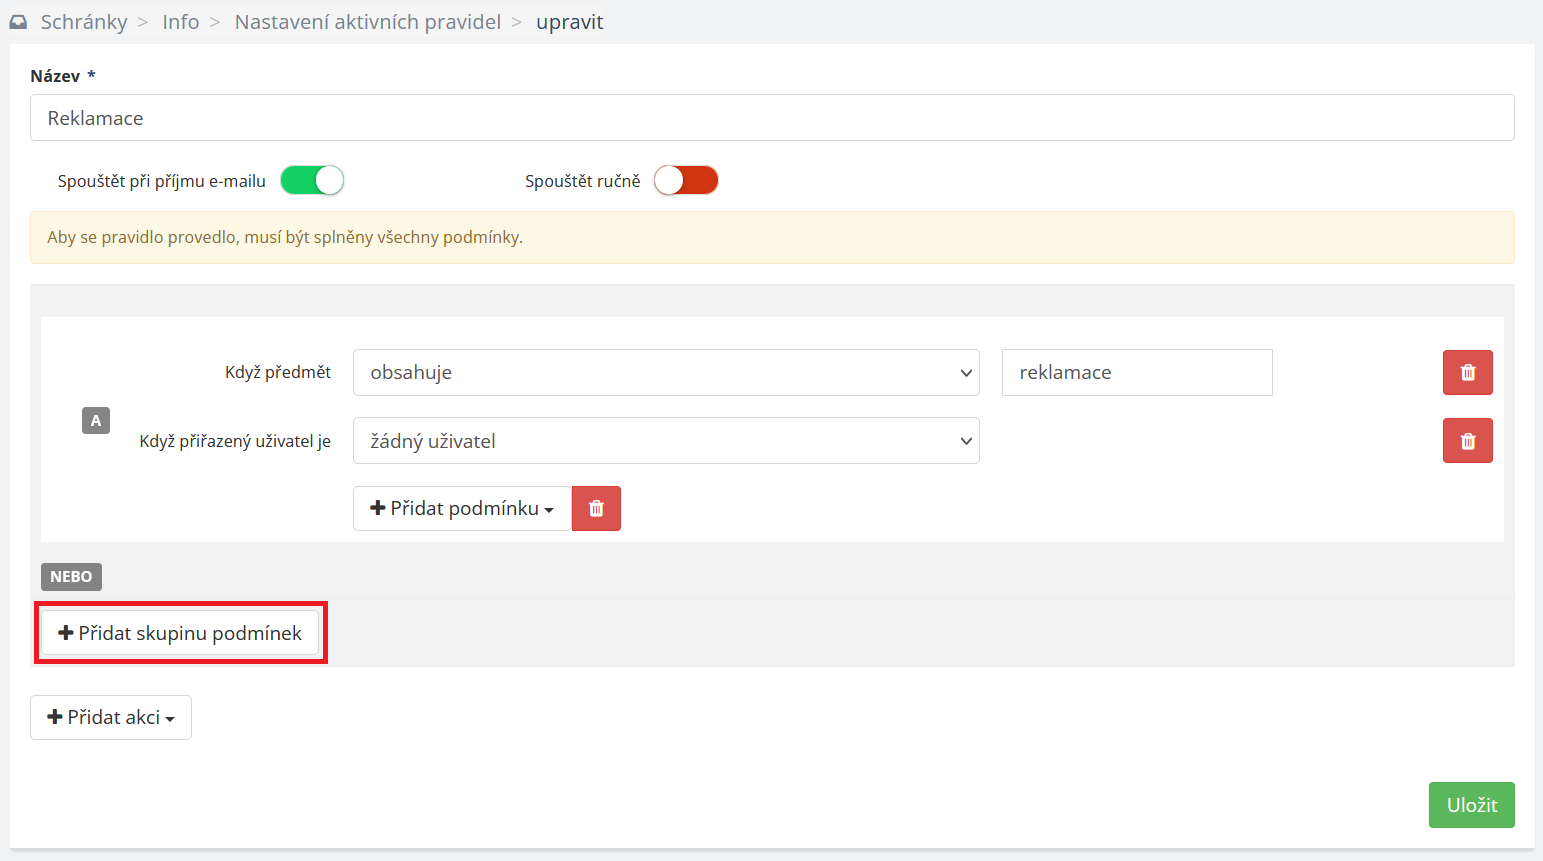The image size is (1543, 861).
Task: Expand the Přidat akci dropdown
Action: [111, 718]
